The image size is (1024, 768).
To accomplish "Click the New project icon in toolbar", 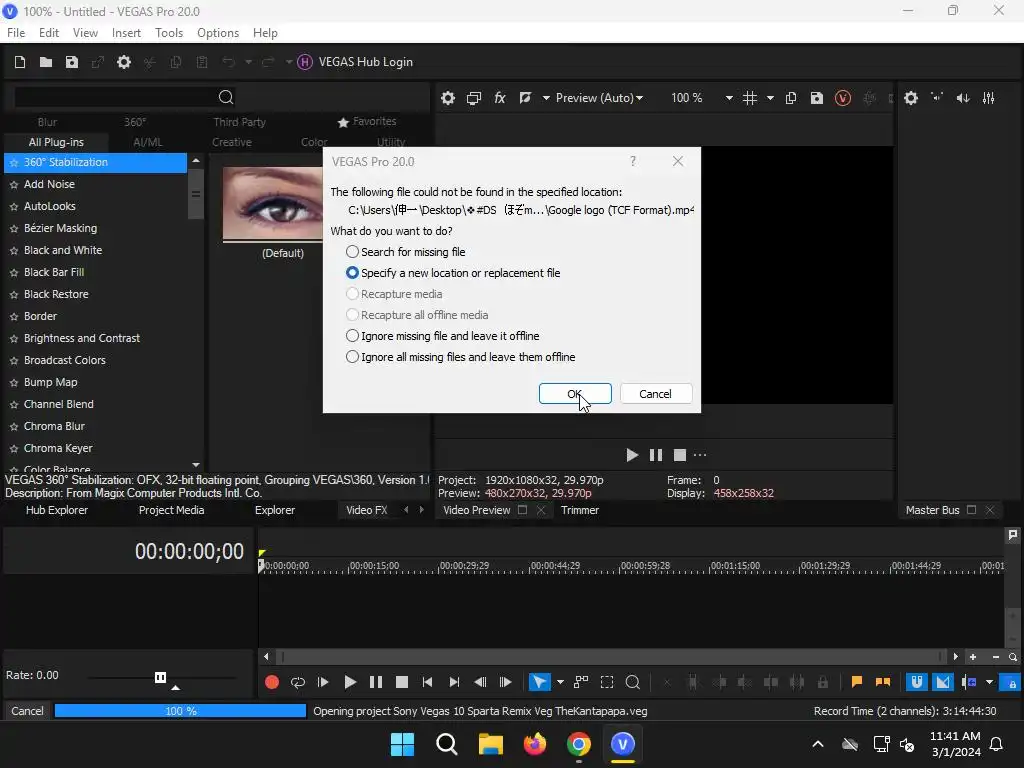I will click(20, 62).
